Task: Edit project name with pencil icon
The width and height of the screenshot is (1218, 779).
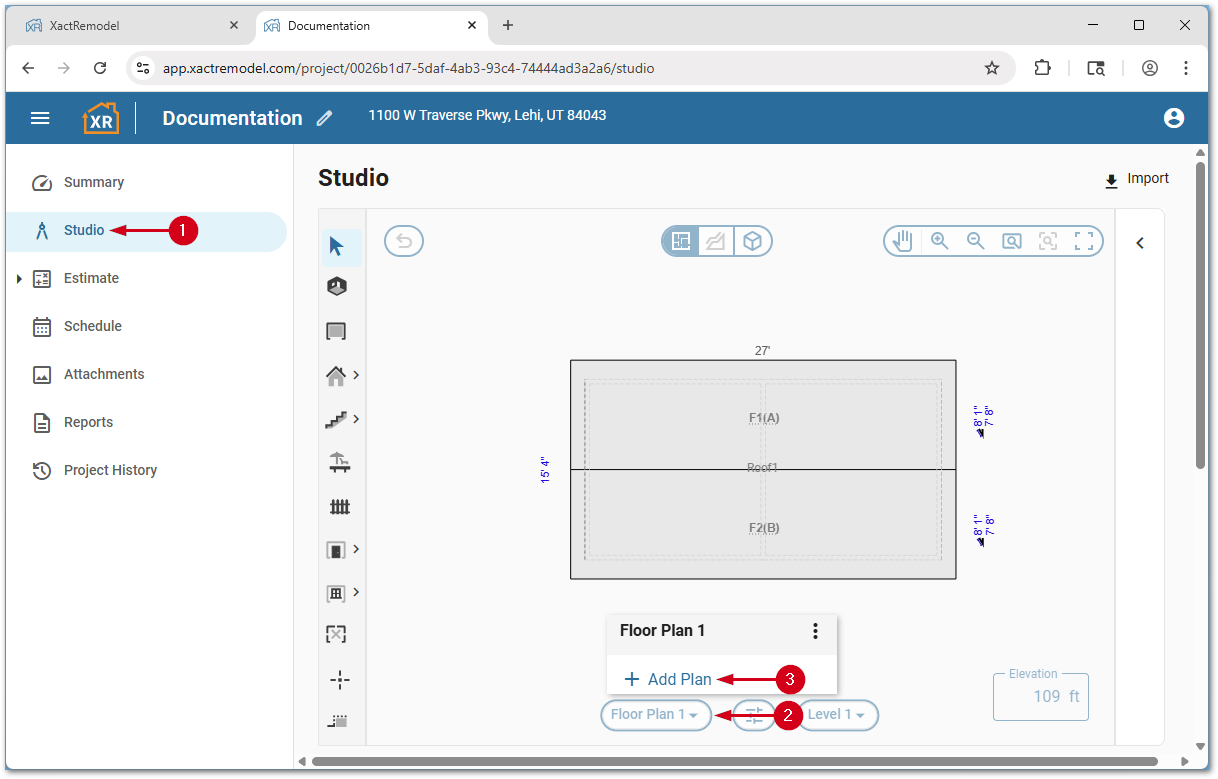Action: [324, 118]
